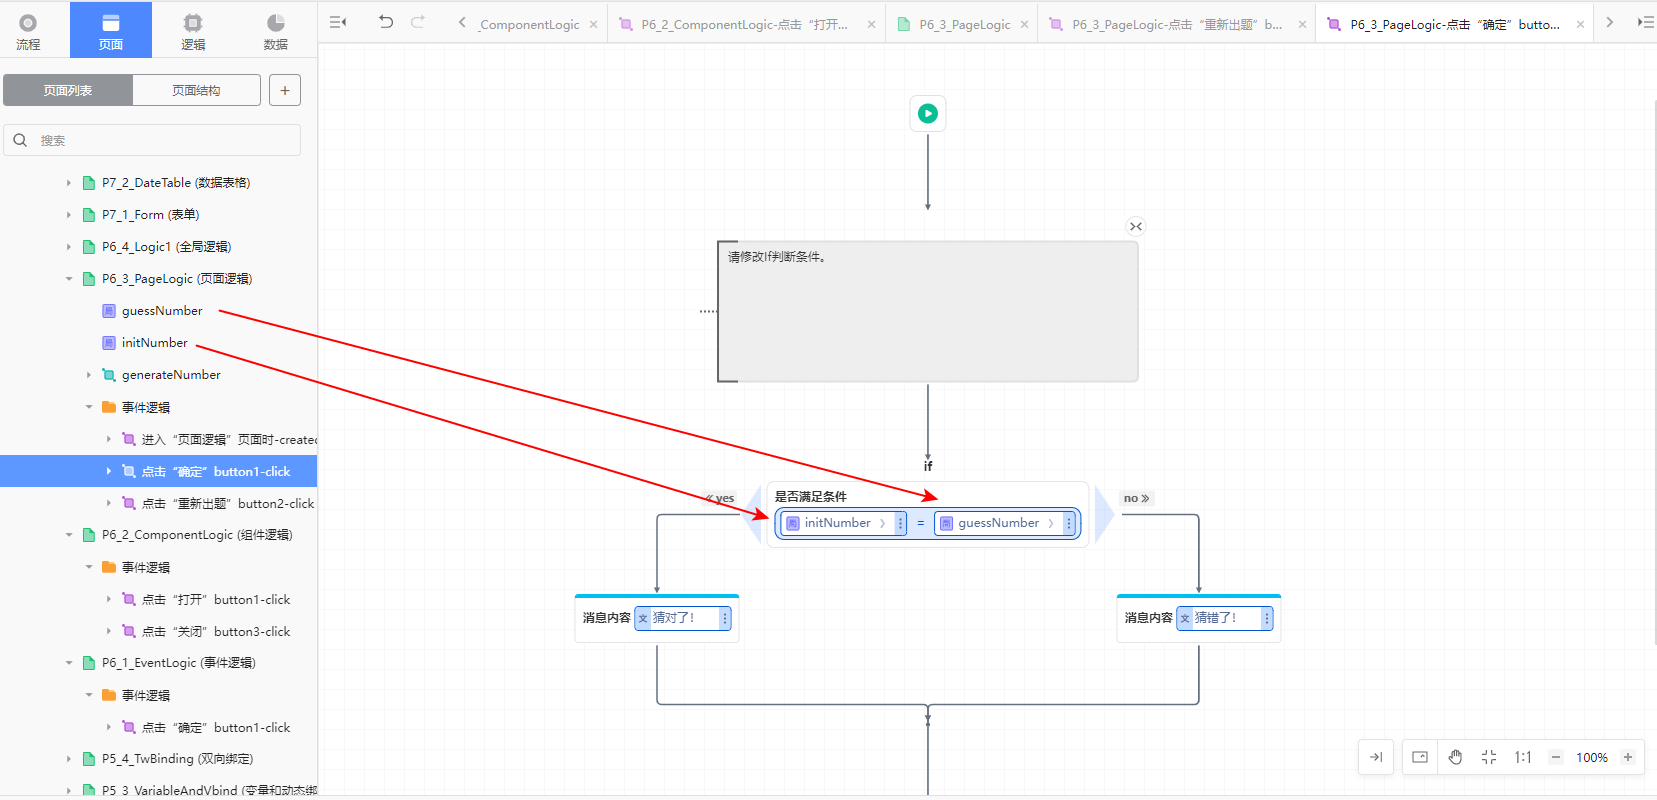Screen dimensions: 1657x800
Task: Click the green start node play icon
Action: point(928,113)
